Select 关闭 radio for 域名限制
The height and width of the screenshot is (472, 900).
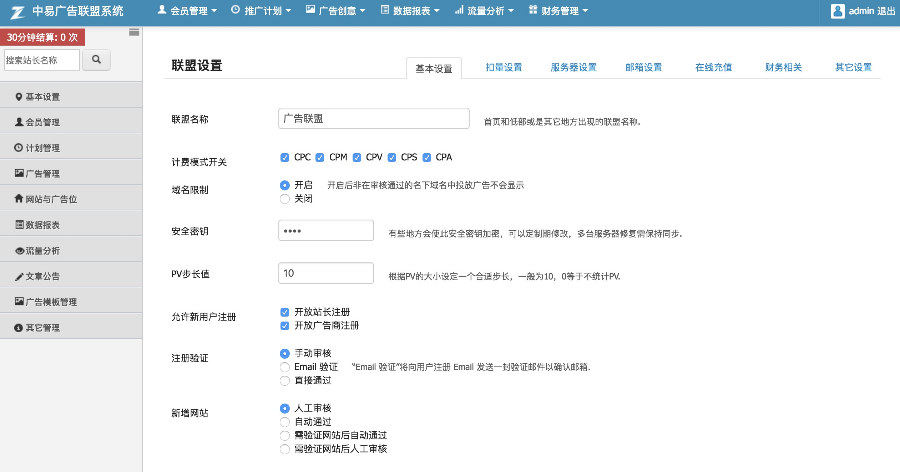(x=285, y=199)
